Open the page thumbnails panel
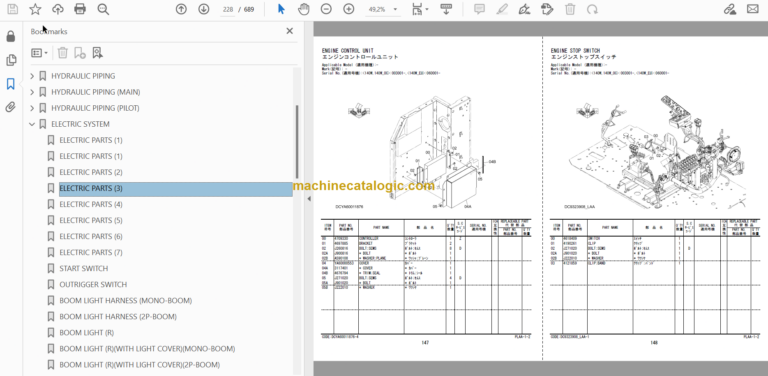Viewport: 768px width, 376px height. 11,60
